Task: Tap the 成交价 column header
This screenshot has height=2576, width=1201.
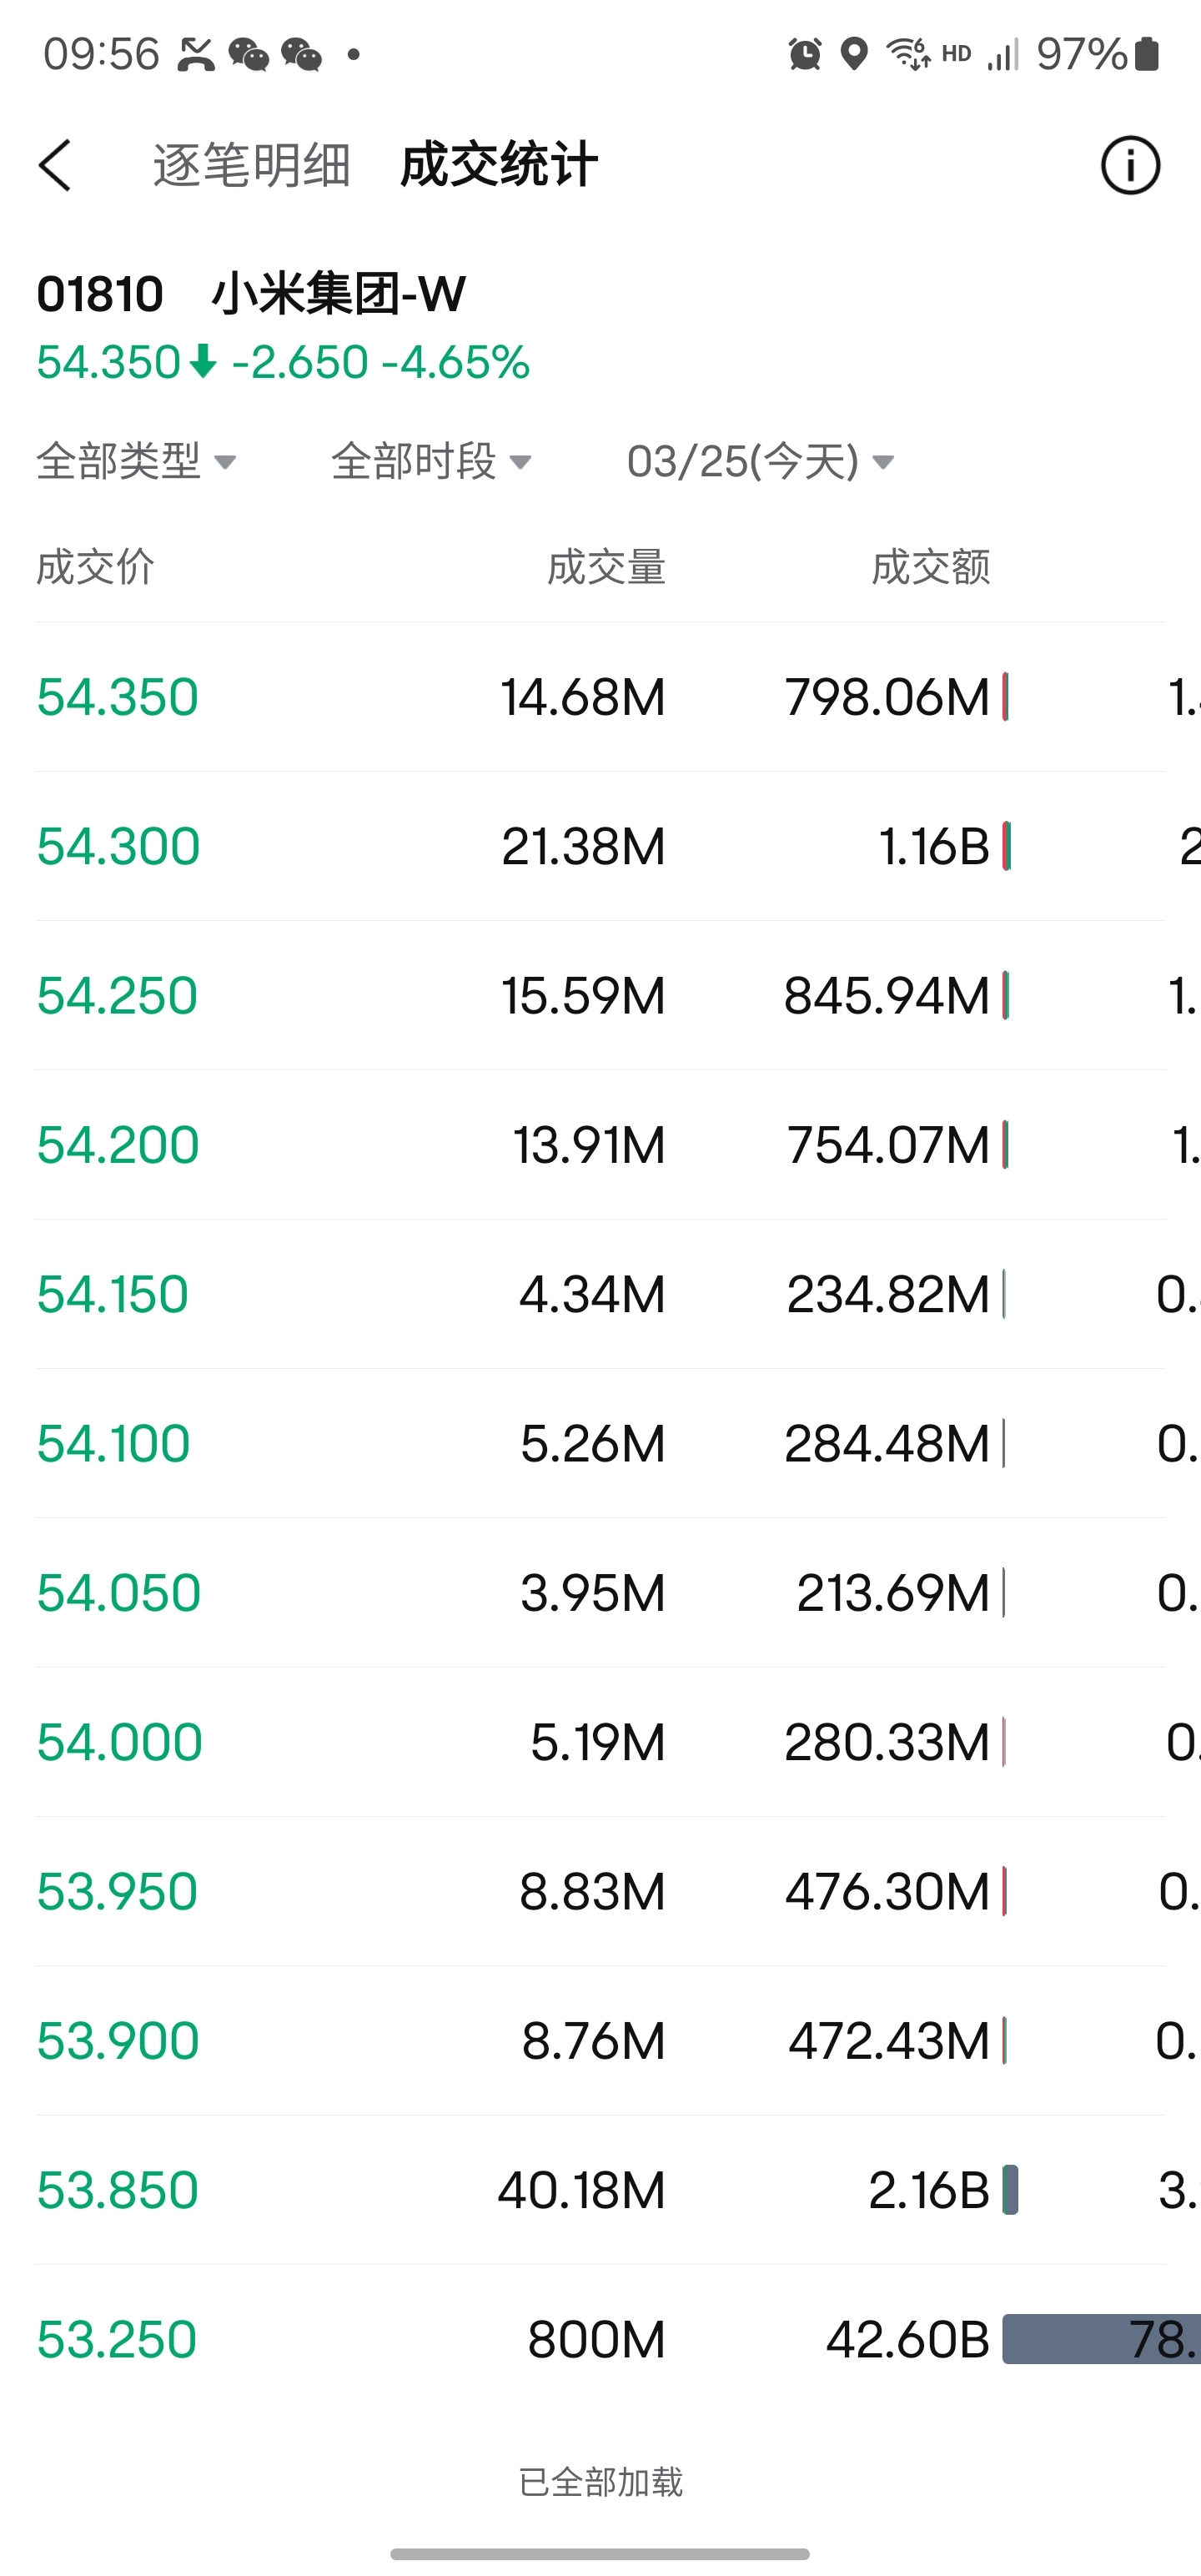Action: tap(96, 567)
